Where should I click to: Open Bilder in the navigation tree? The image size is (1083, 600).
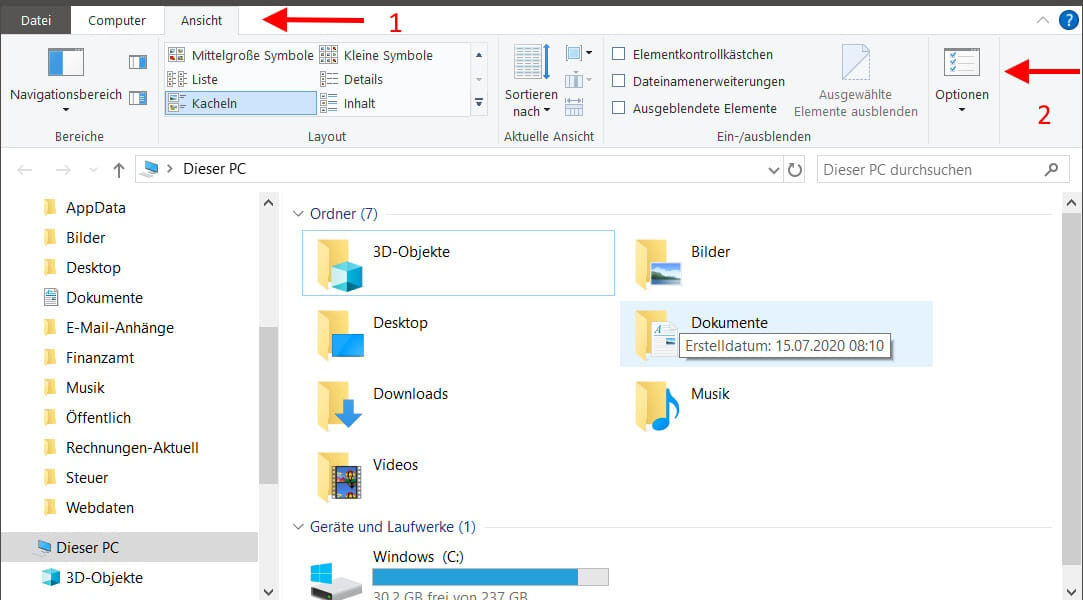(x=86, y=238)
